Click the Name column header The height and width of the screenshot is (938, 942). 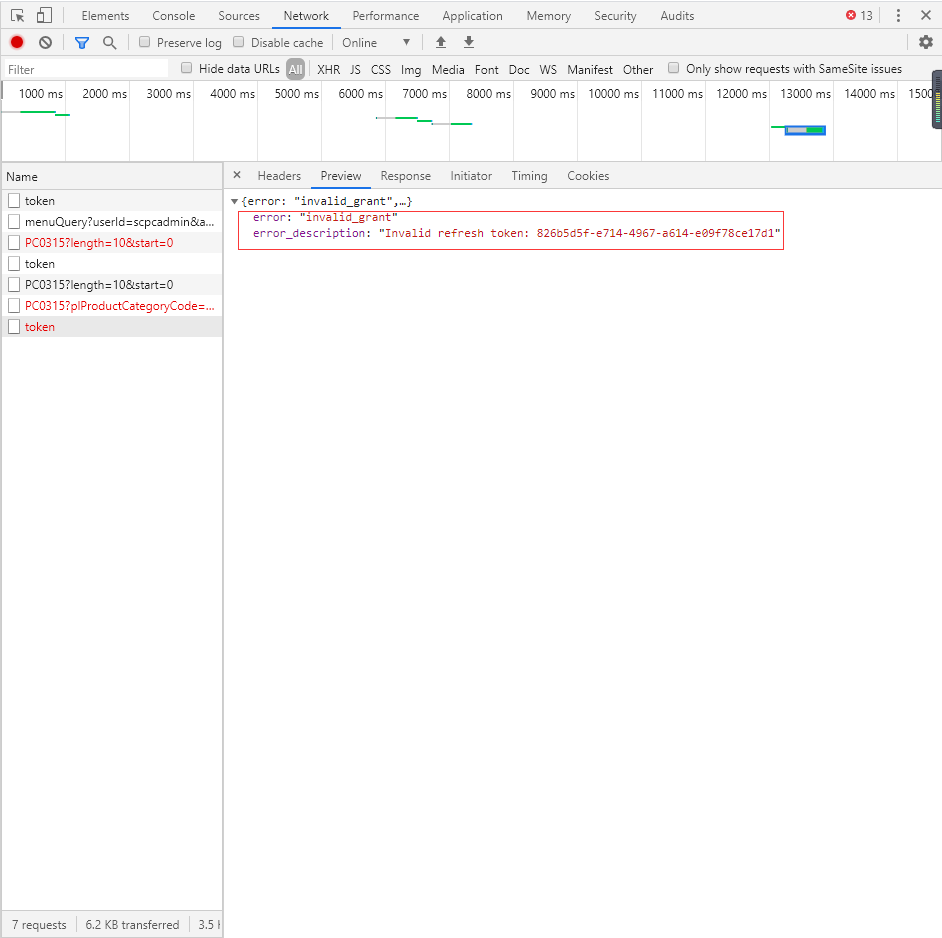coord(112,177)
